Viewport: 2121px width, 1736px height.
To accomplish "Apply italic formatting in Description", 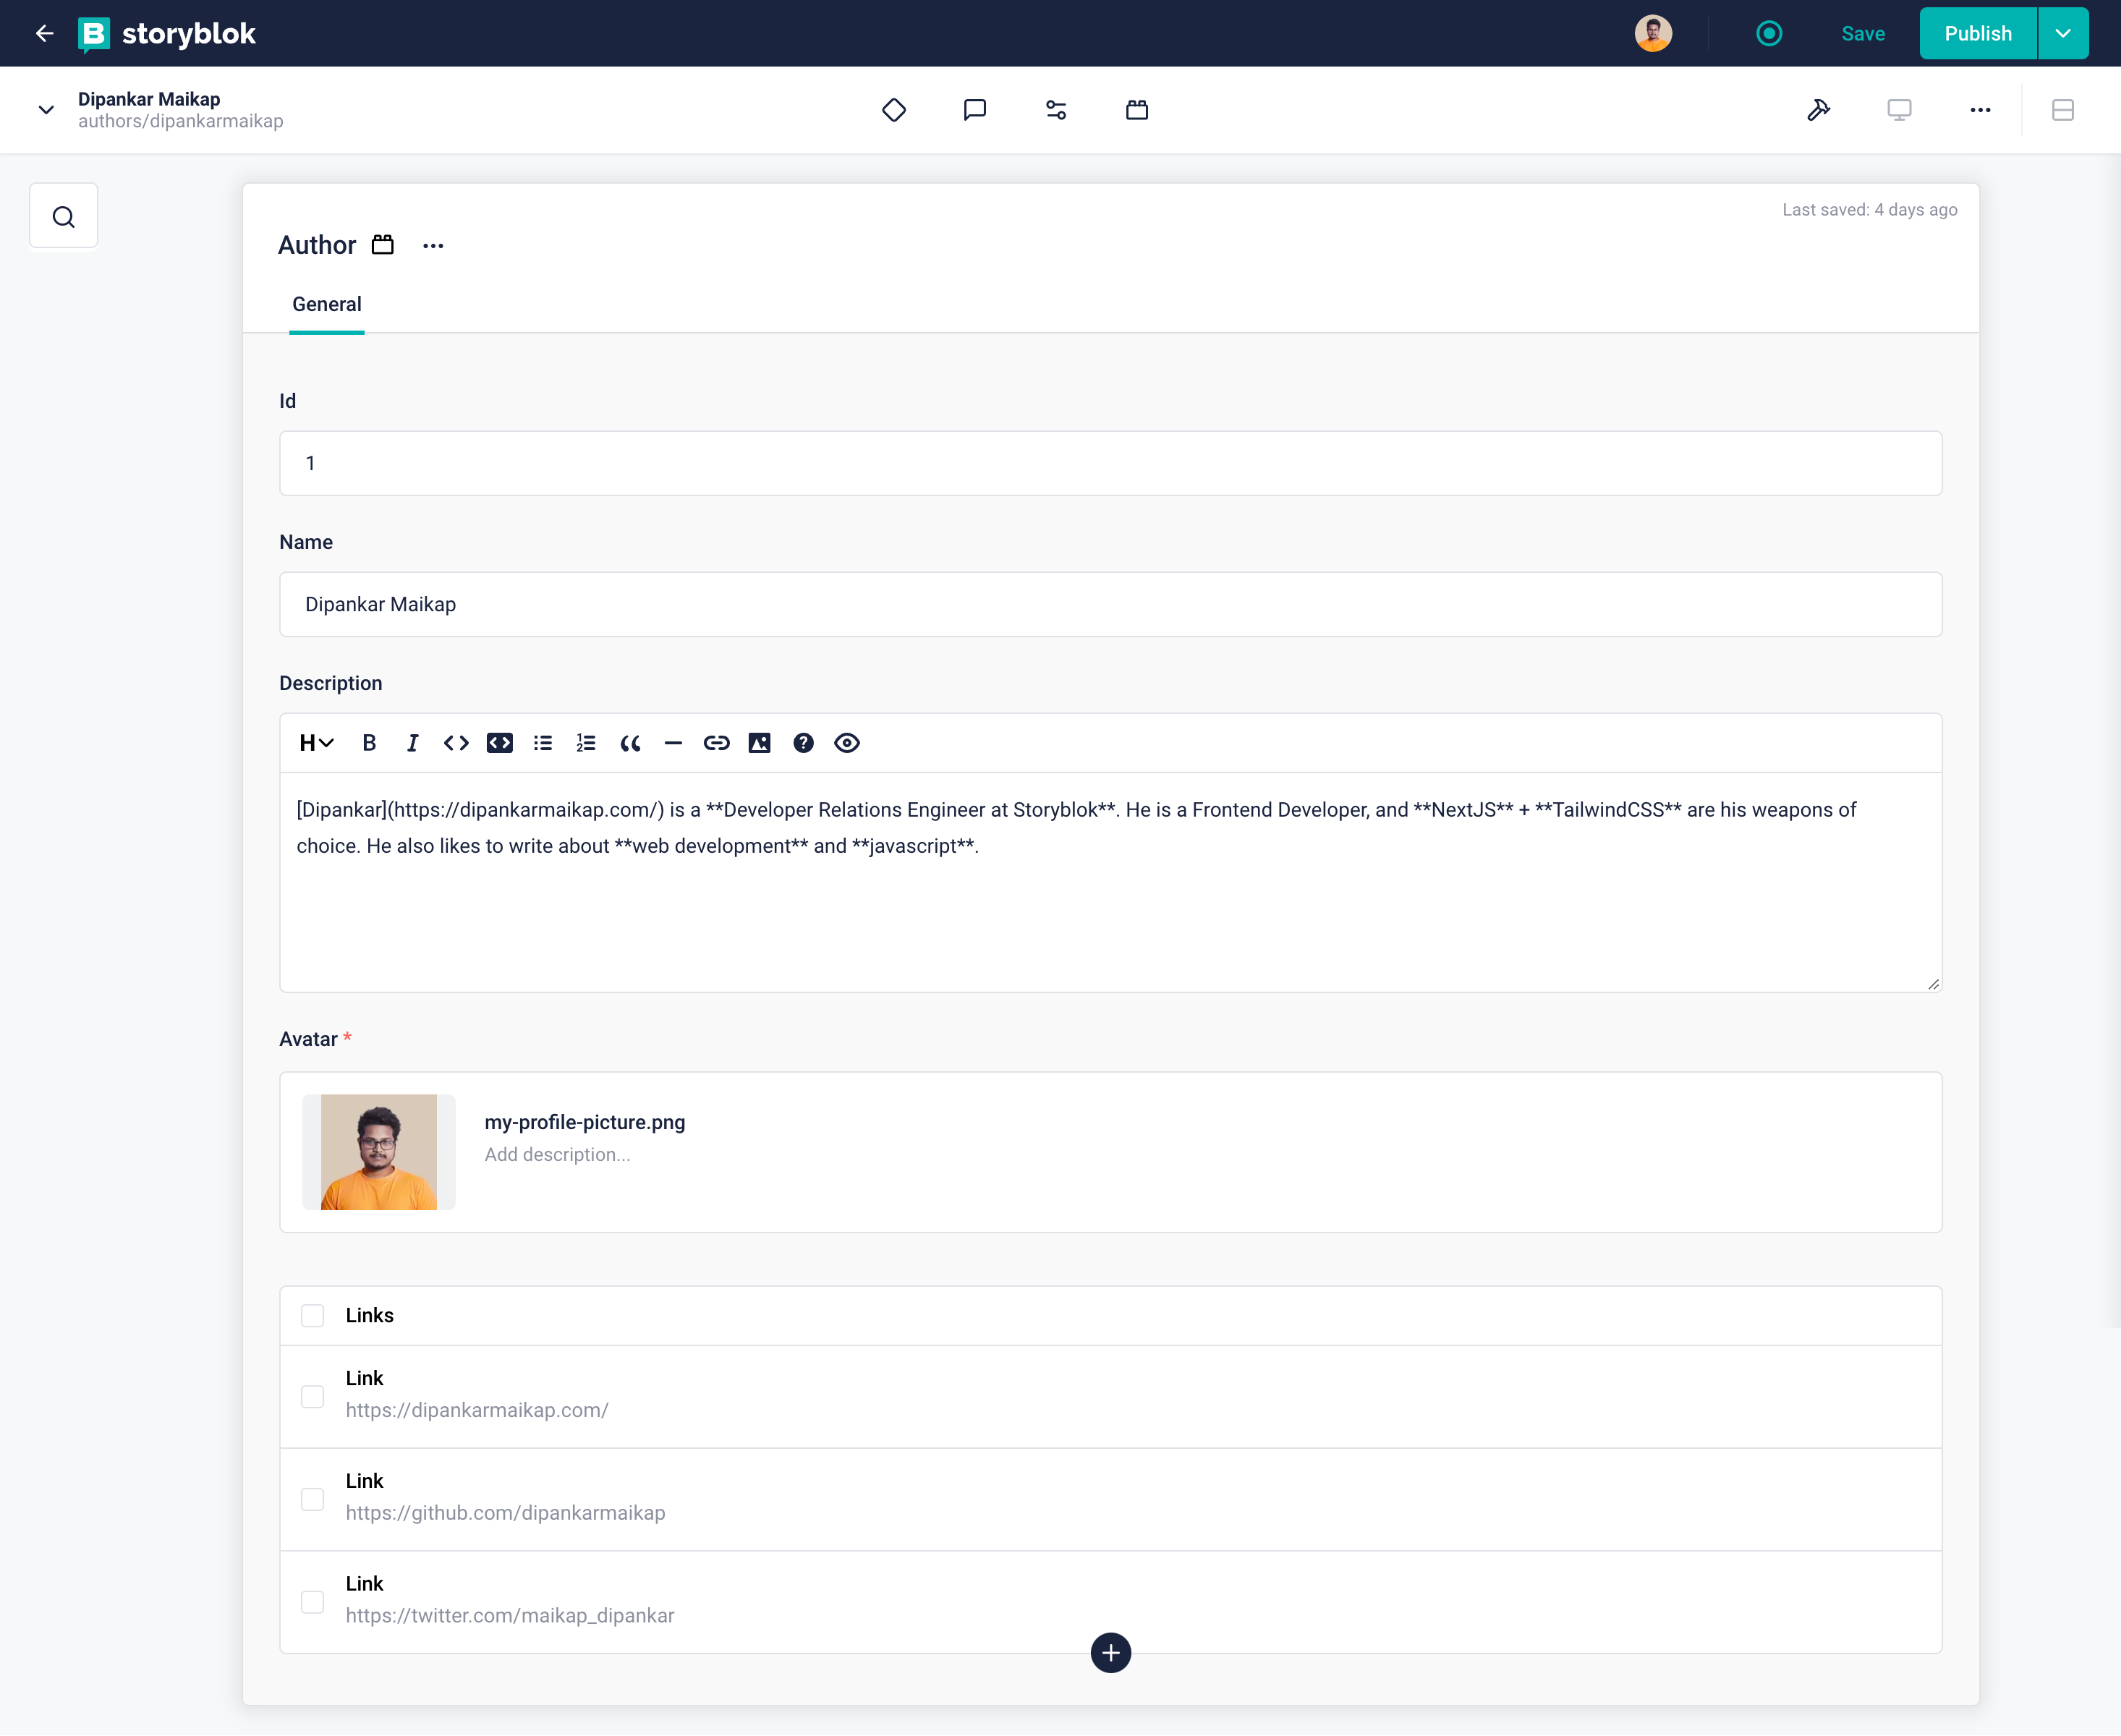I will [412, 743].
